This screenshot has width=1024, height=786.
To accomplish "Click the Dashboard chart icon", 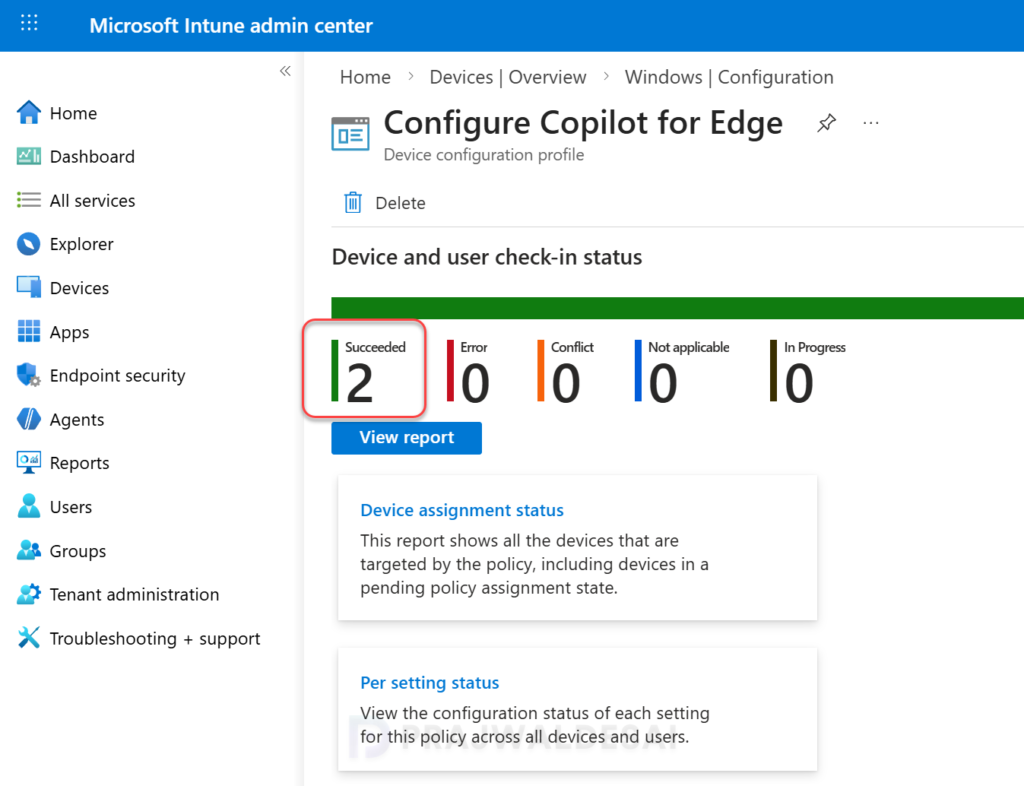I will [29, 156].
